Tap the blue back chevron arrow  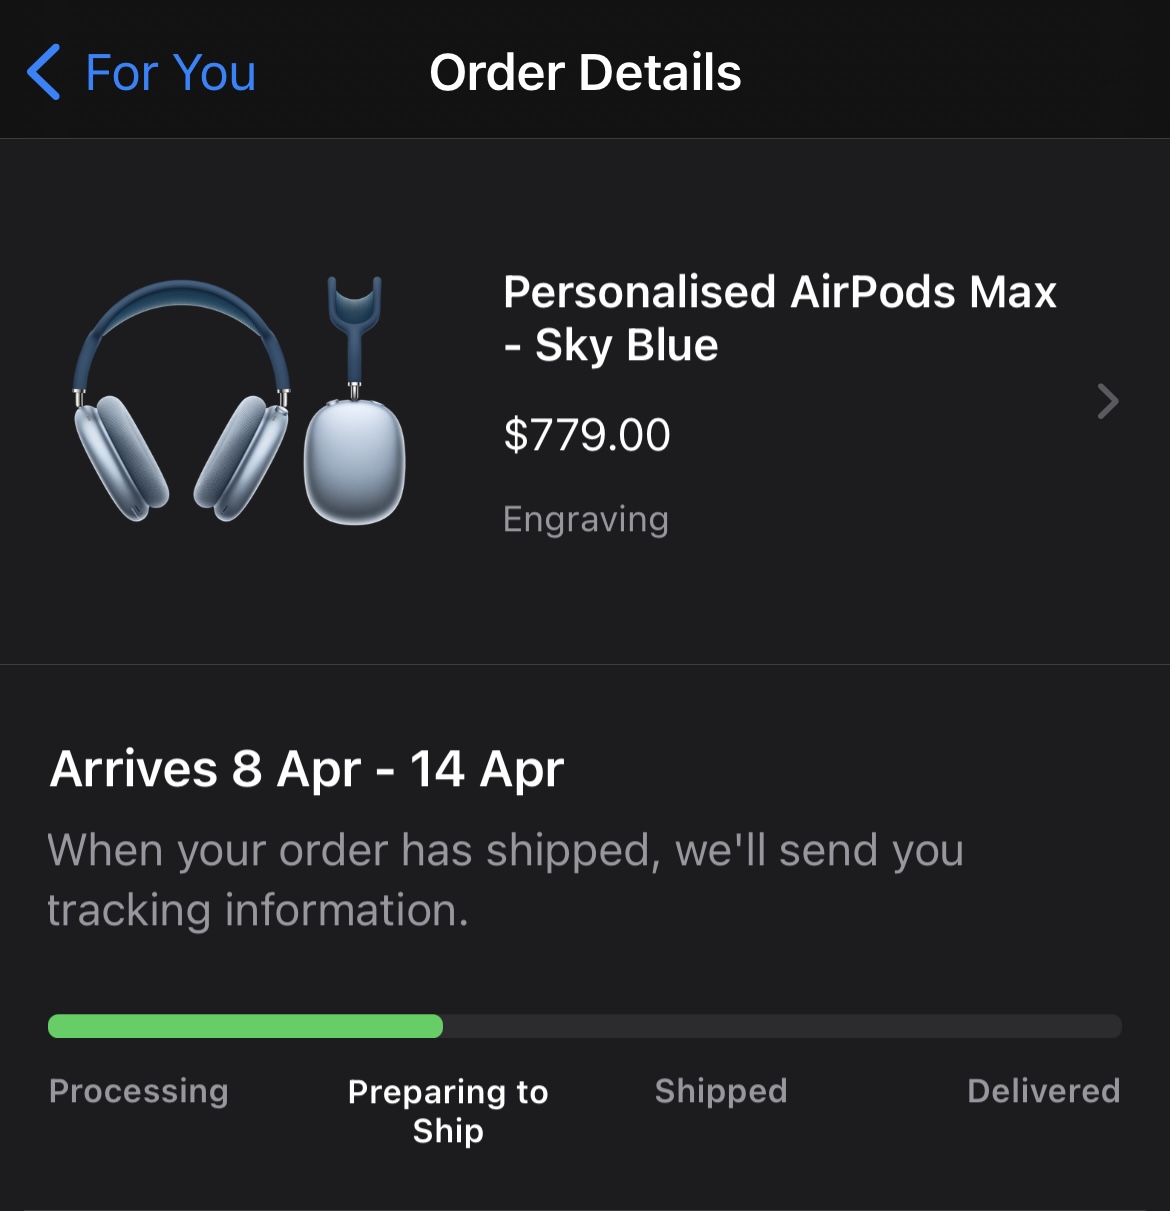pos(44,73)
